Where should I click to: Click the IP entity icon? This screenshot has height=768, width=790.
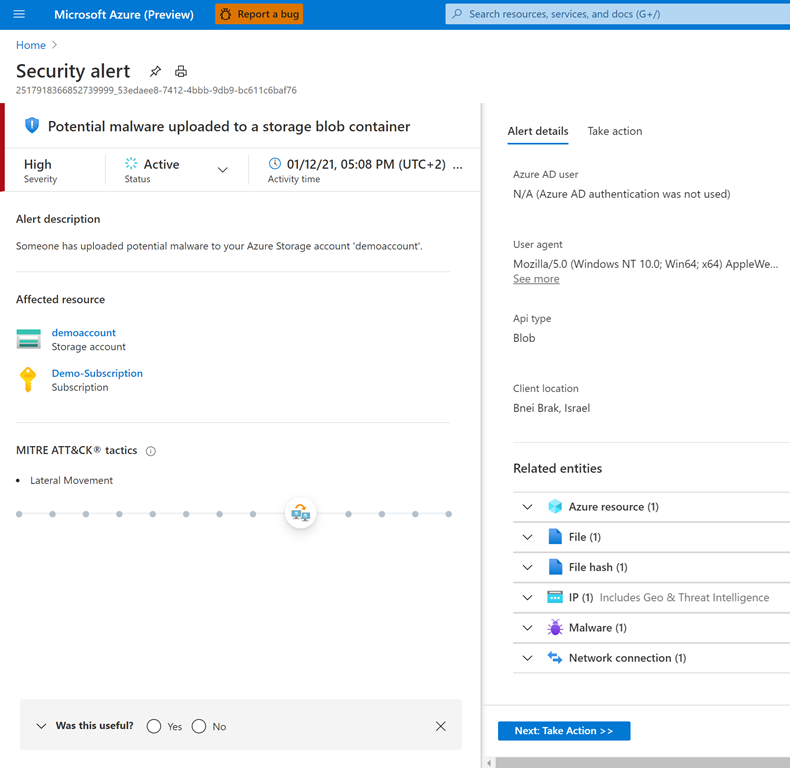click(555, 597)
